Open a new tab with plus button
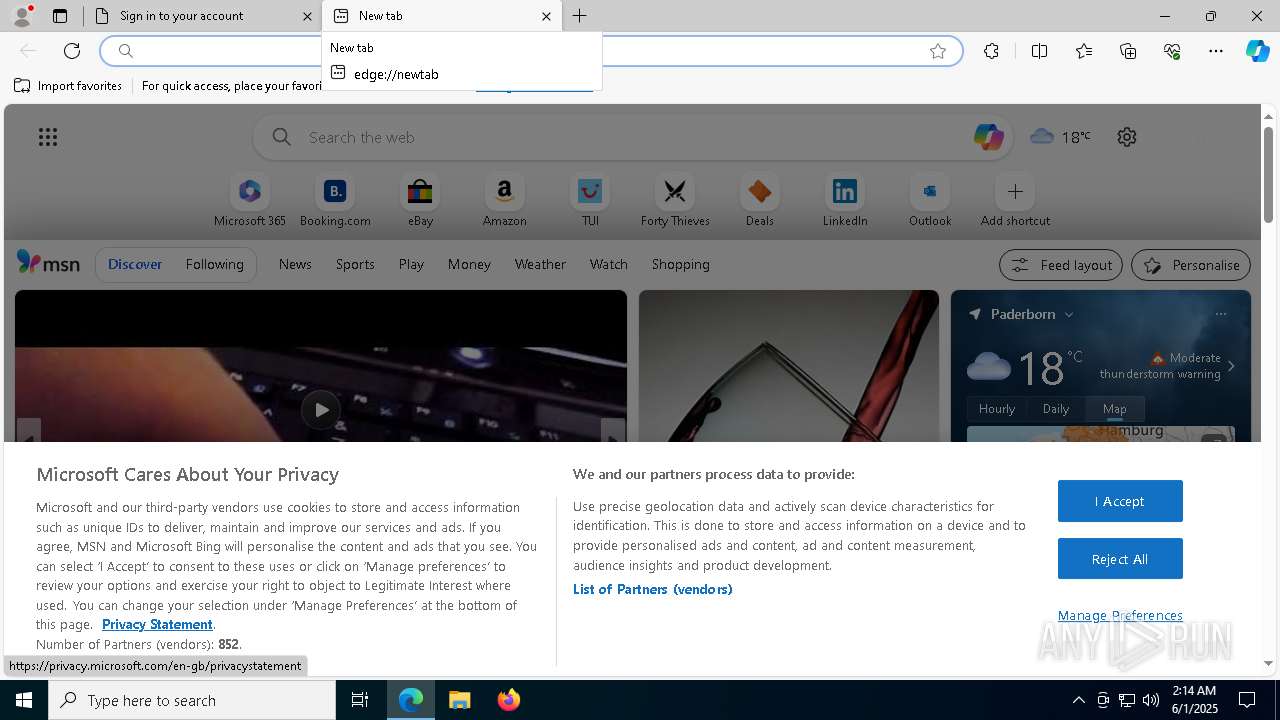This screenshot has height=720, width=1280. [x=580, y=16]
